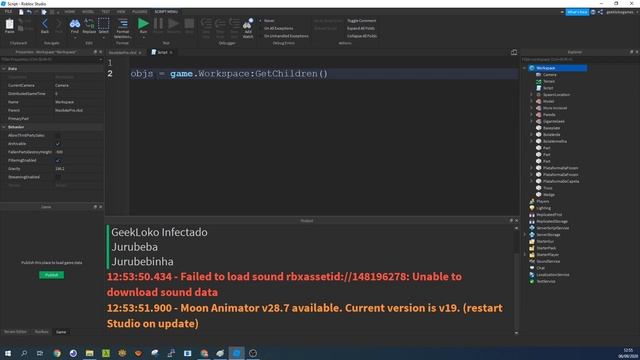Toggle the Archivable checkbox
This screenshot has height=360, width=640.
(58, 144)
